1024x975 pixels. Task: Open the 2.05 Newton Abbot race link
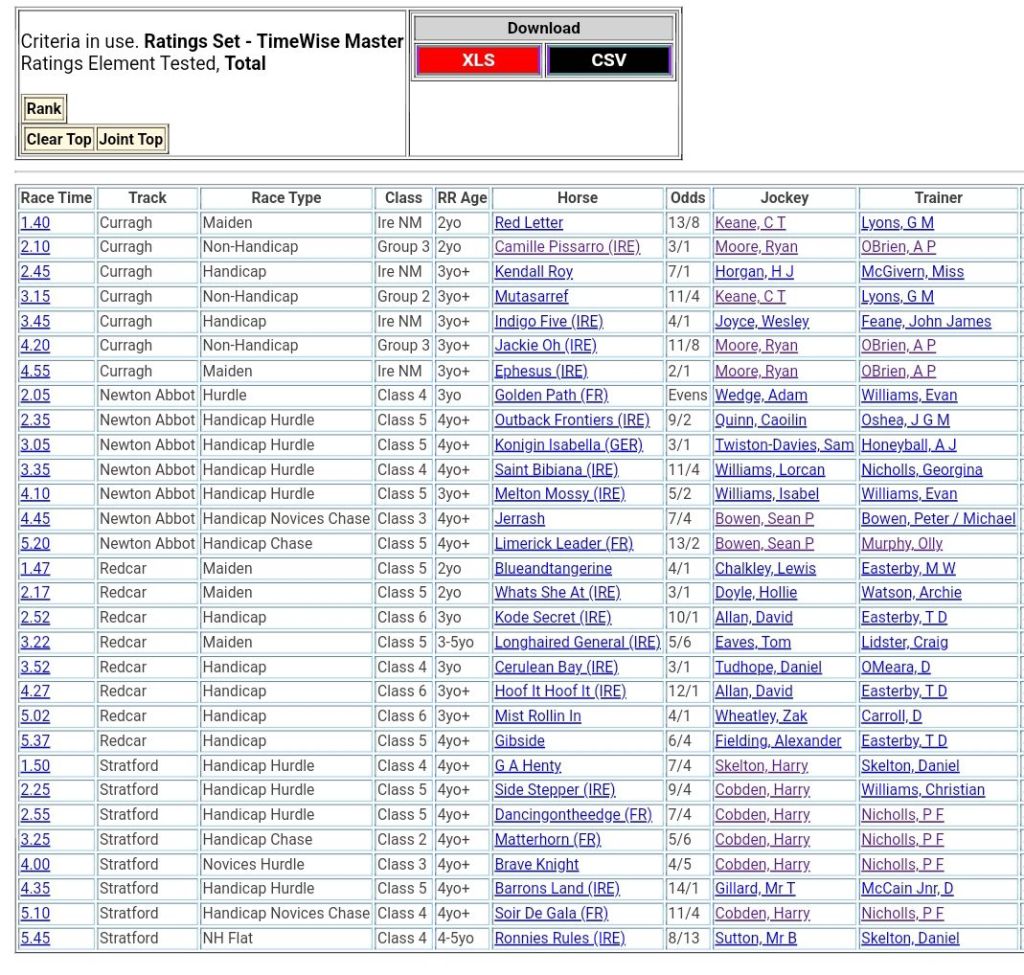tap(35, 396)
